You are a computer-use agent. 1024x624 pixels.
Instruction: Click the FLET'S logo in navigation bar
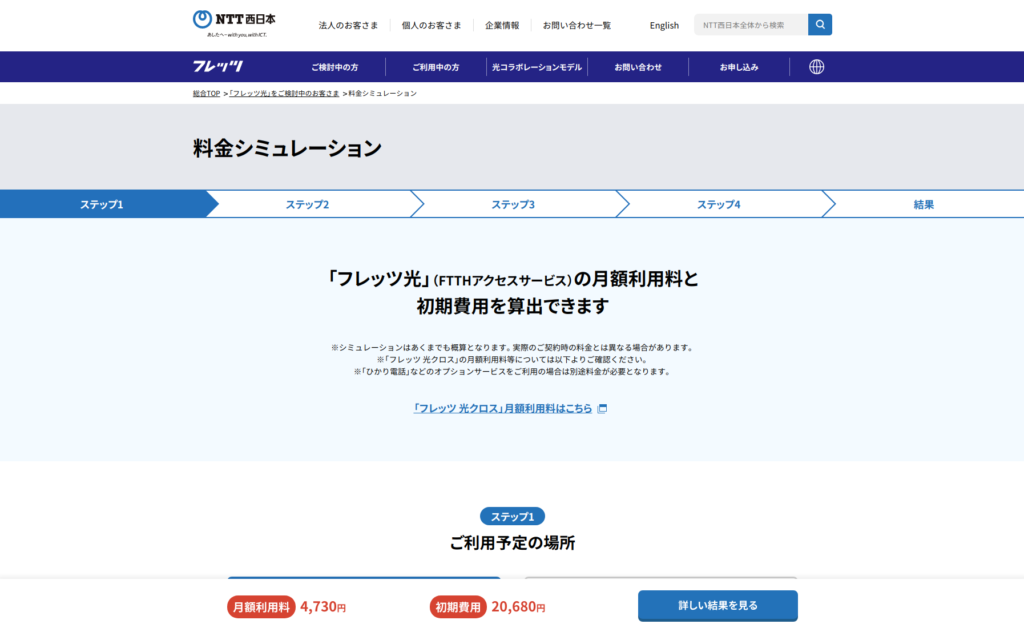(x=218, y=67)
